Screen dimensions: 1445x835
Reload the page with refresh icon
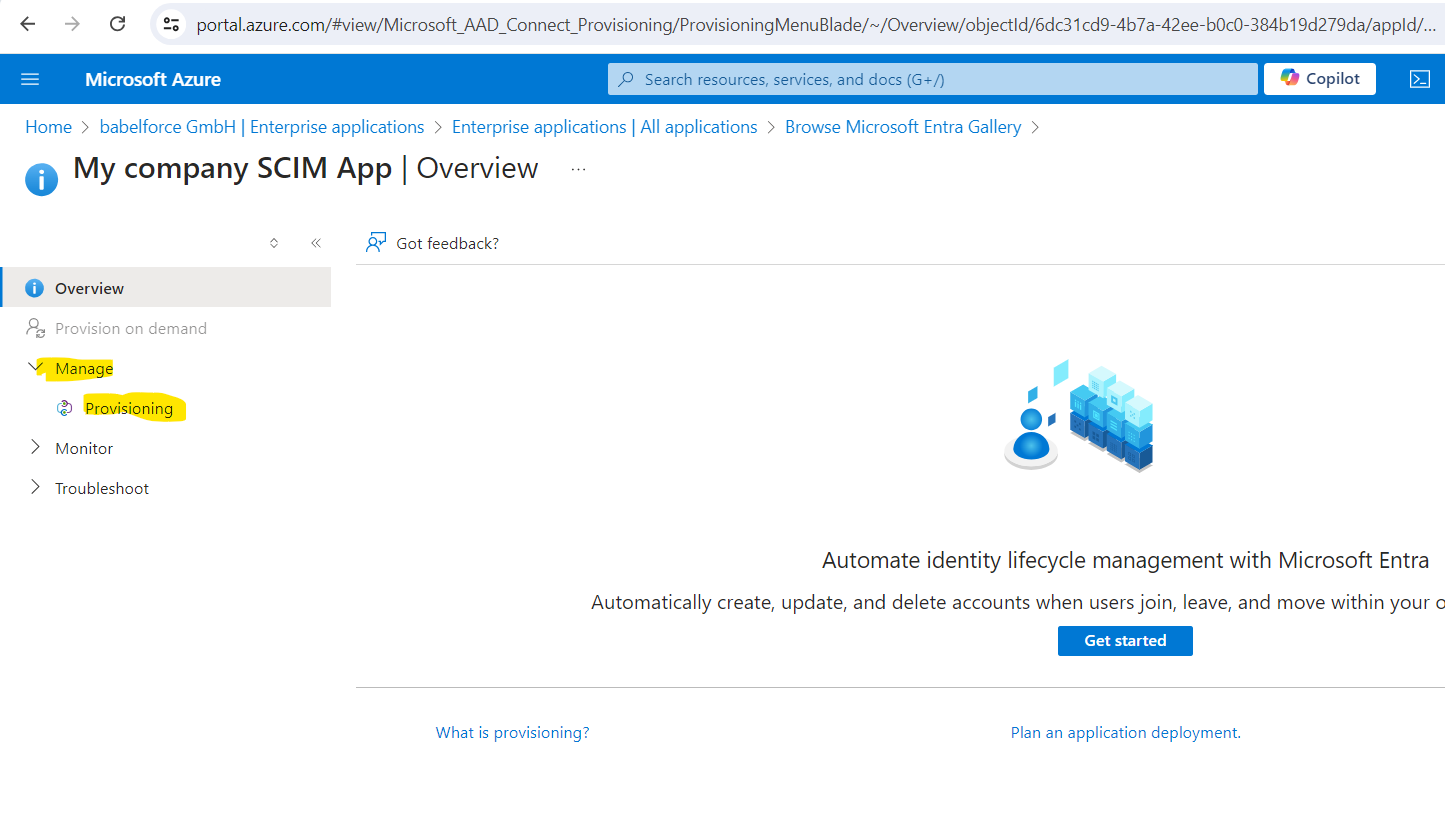[x=117, y=24]
